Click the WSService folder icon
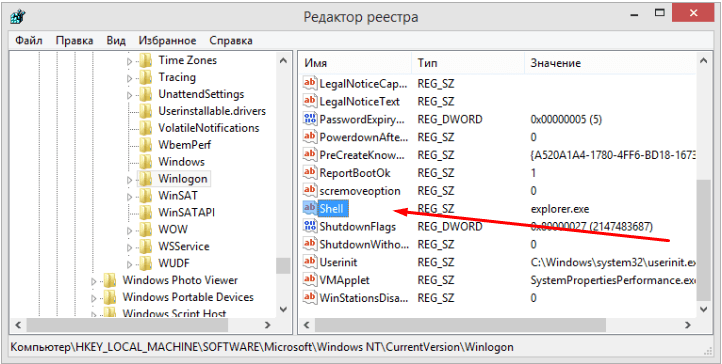722x364 pixels. coord(146,246)
